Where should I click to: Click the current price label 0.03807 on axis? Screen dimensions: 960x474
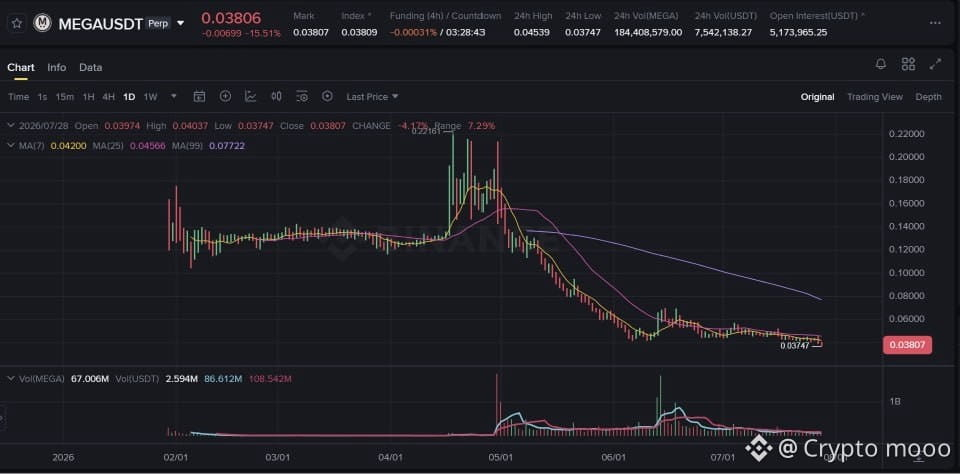907,345
